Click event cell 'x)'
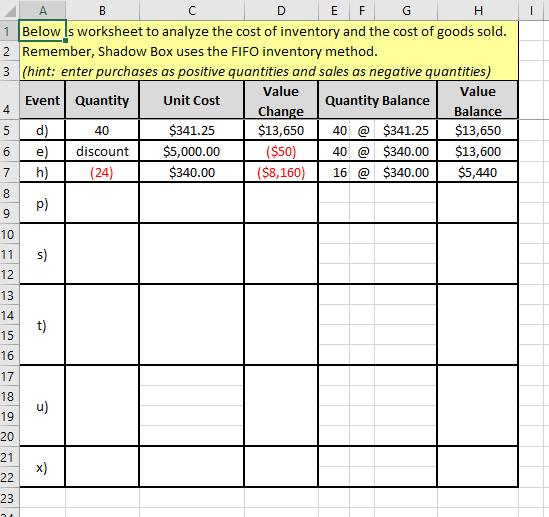This screenshot has width=549, height=517. tap(42, 467)
